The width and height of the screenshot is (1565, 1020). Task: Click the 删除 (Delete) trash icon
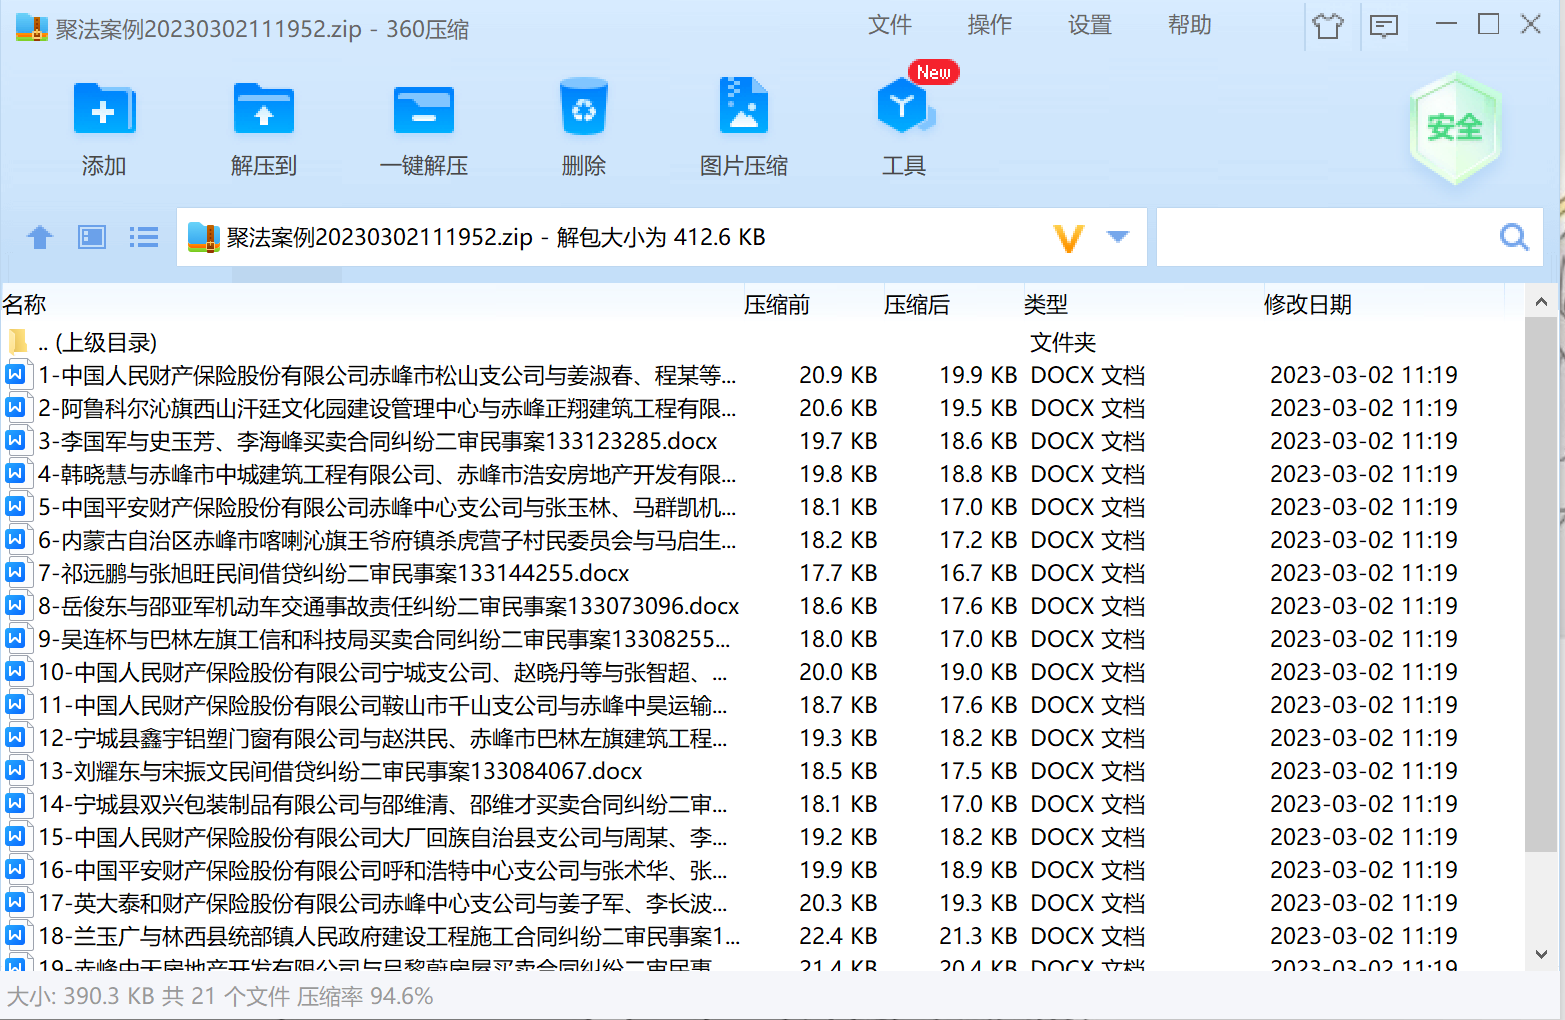pos(583,108)
